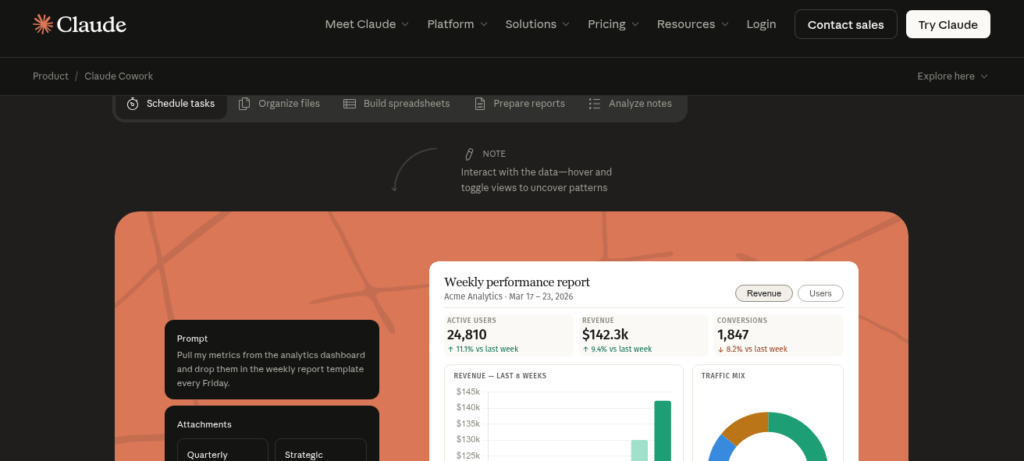
Task: Click the Build spreadsheets table icon
Action: (x=349, y=104)
